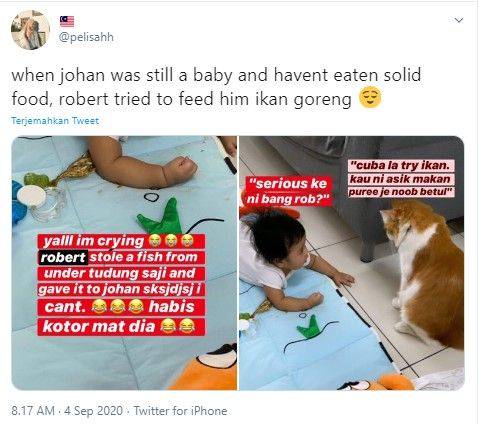Click the Malaysia flag display name emoji

click(67, 22)
